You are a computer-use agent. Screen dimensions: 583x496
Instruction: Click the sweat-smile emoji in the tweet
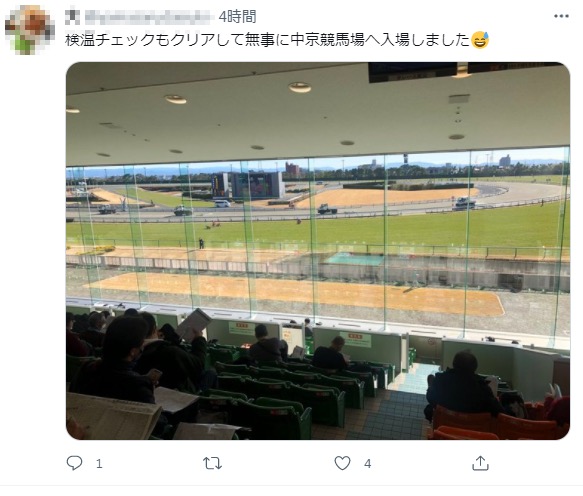click(480, 40)
